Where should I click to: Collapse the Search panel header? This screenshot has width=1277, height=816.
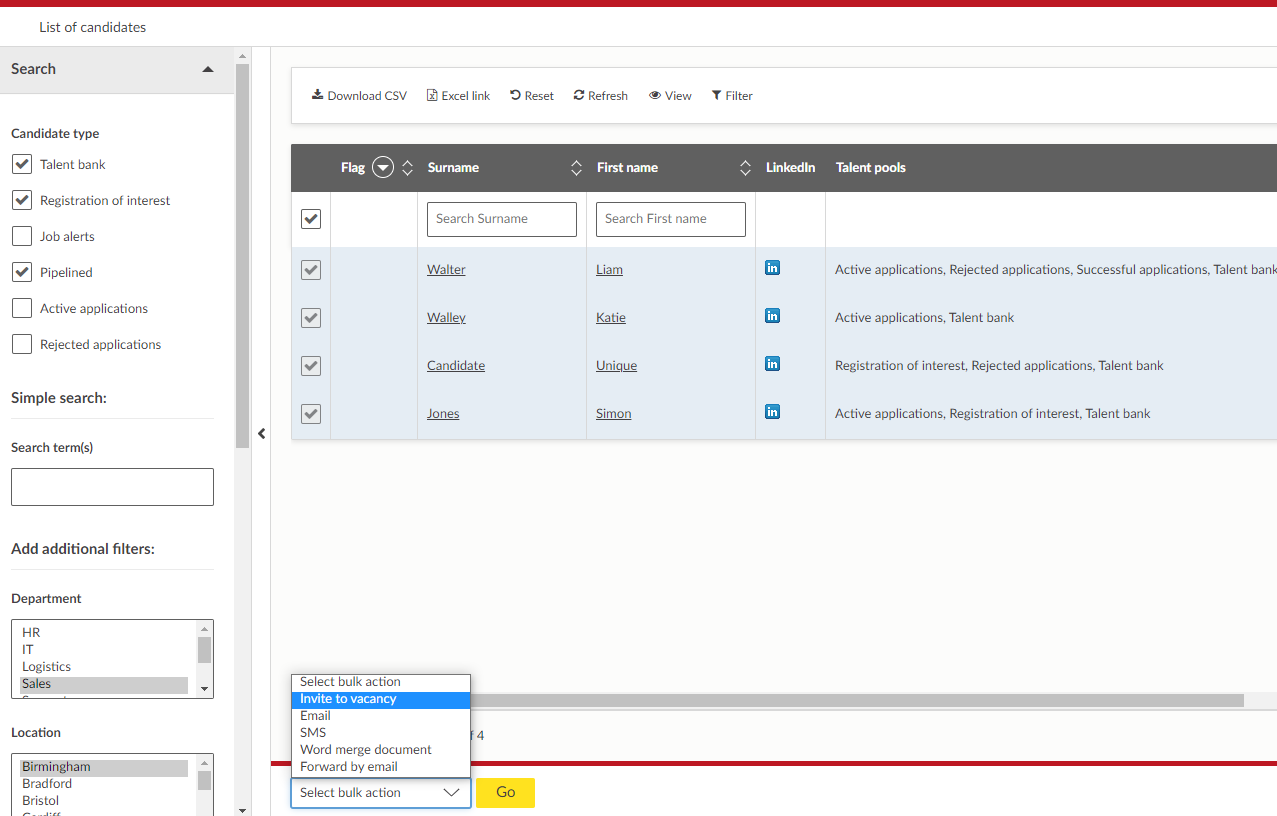pyautogui.click(x=208, y=69)
